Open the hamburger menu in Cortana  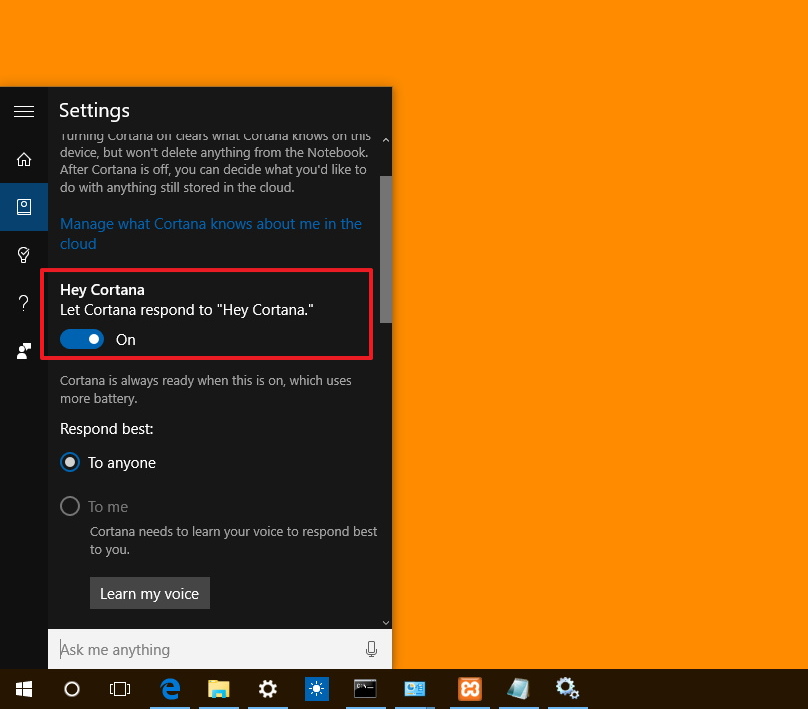point(24,111)
